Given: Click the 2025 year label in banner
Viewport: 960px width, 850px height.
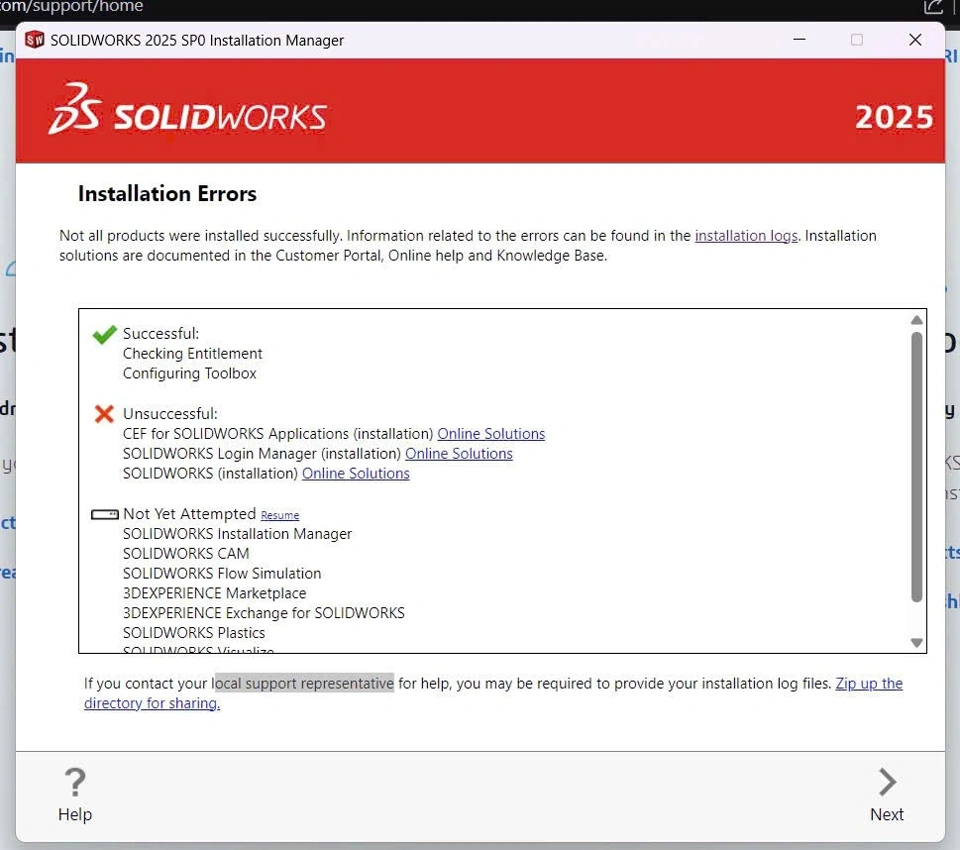Looking at the screenshot, I should point(894,117).
